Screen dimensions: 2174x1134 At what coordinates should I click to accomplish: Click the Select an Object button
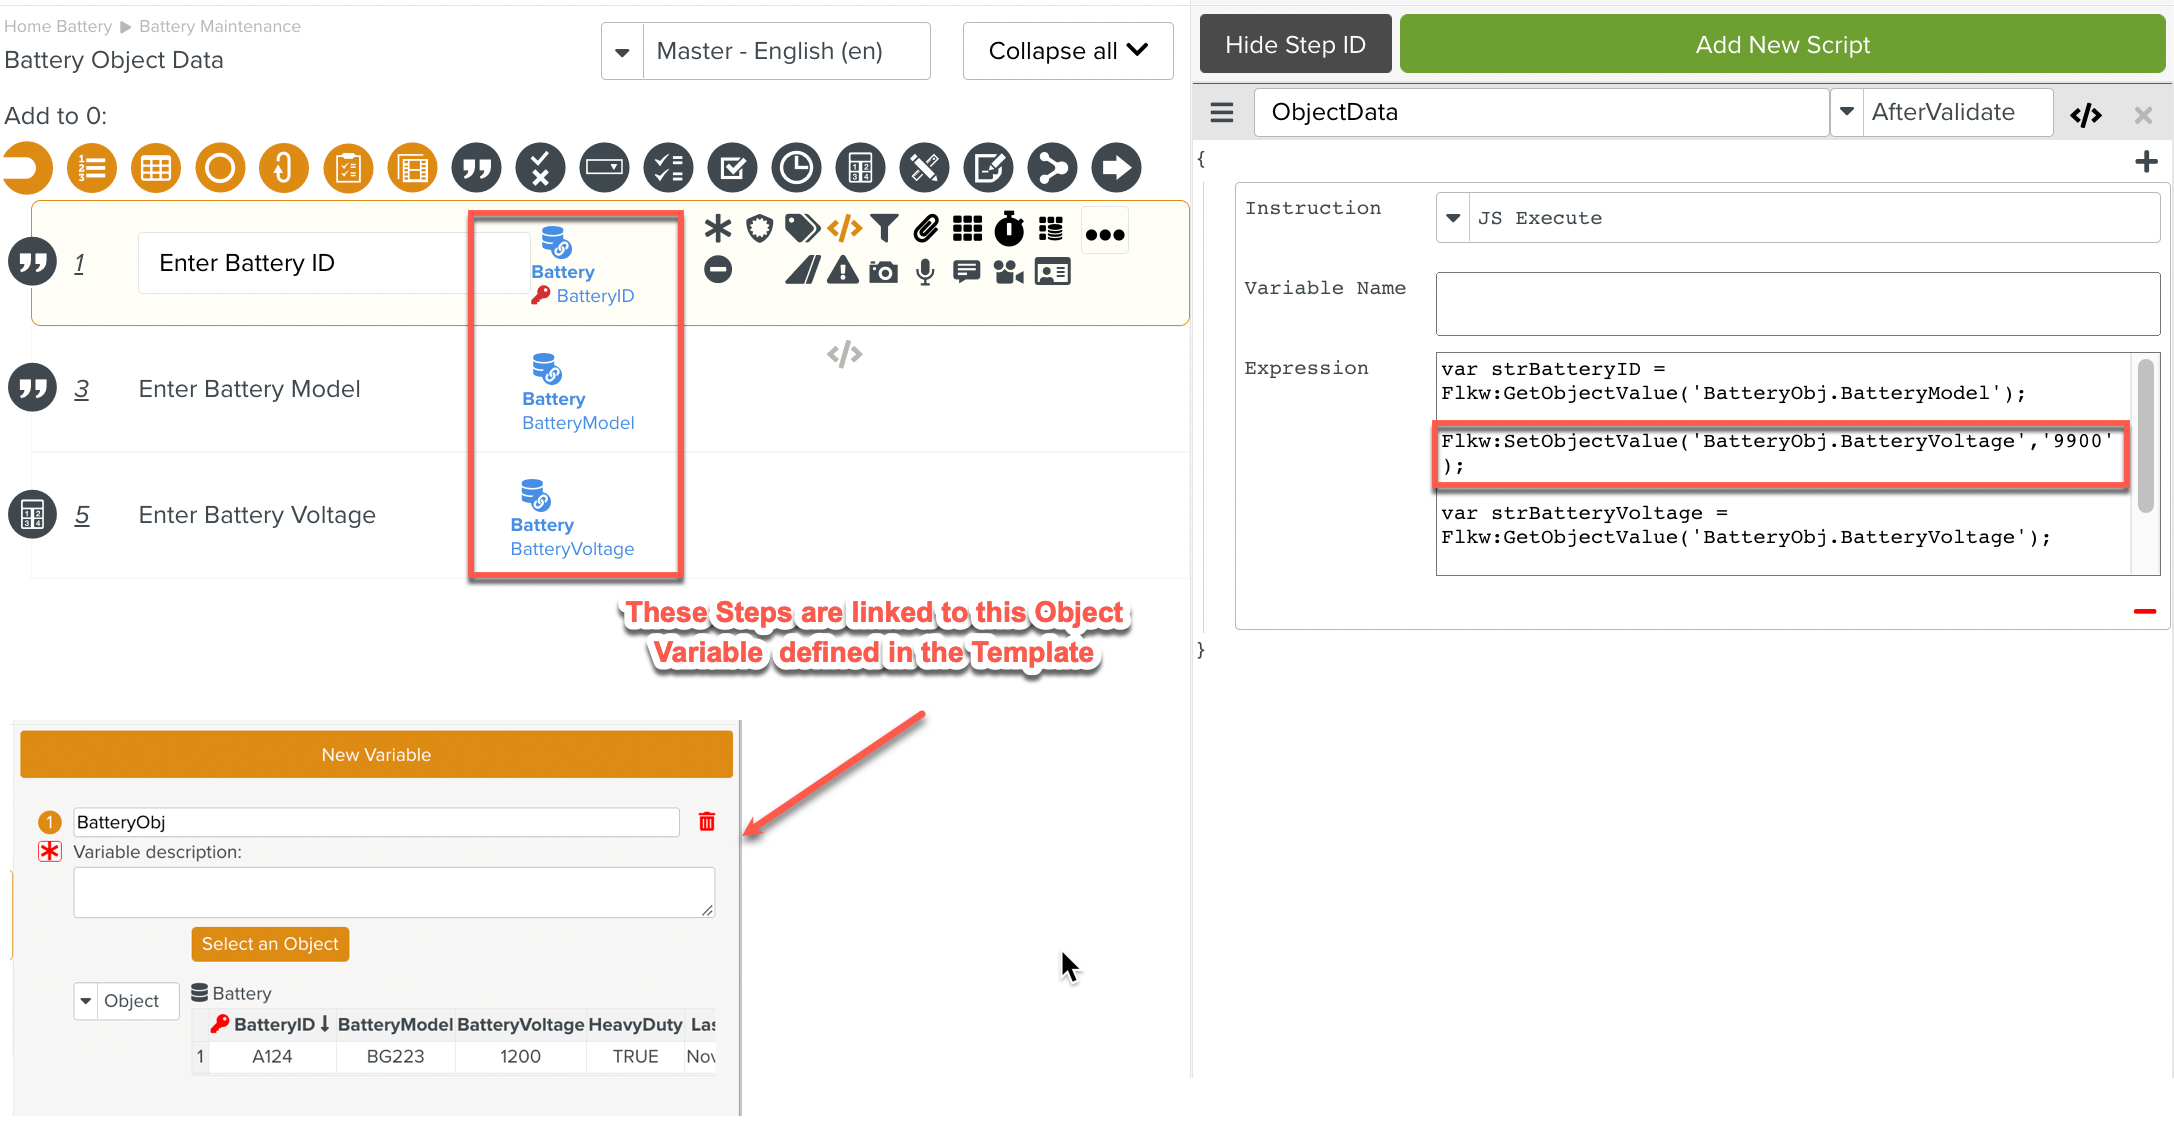pyautogui.click(x=270, y=944)
